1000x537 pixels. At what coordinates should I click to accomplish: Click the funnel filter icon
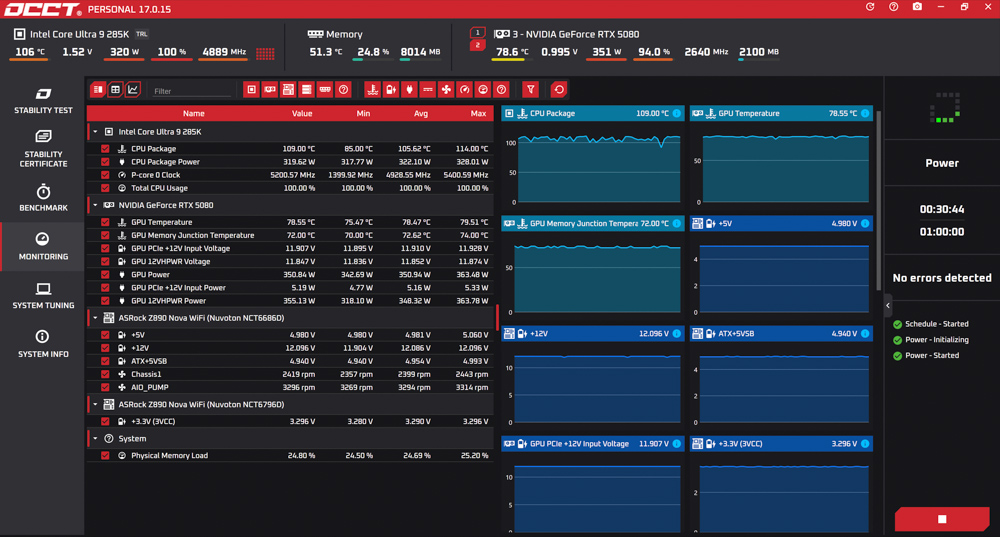(530, 90)
